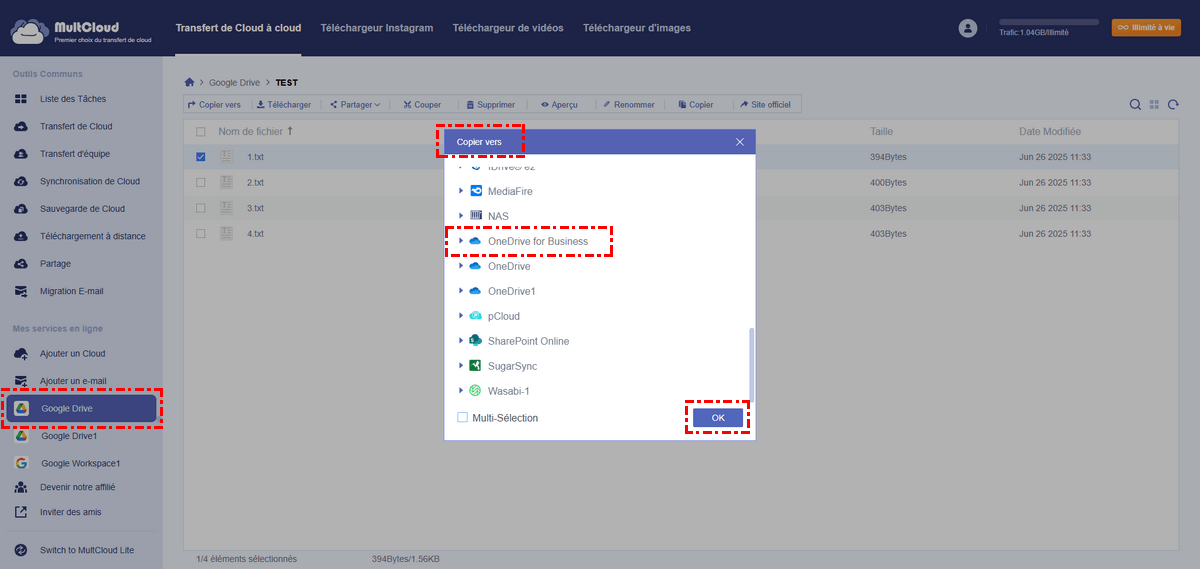Select Google Drive1 in sidebar
Viewport: 1200px width, 569px height.
69,436
